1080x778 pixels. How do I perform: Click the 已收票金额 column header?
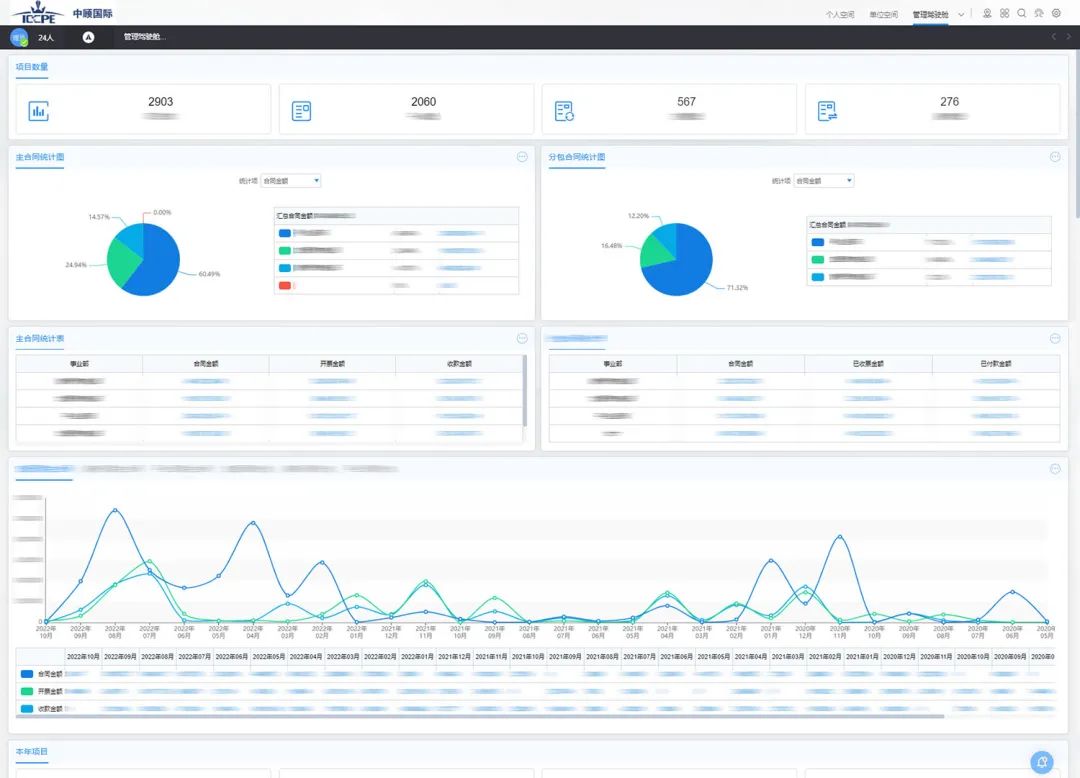(x=868, y=364)
